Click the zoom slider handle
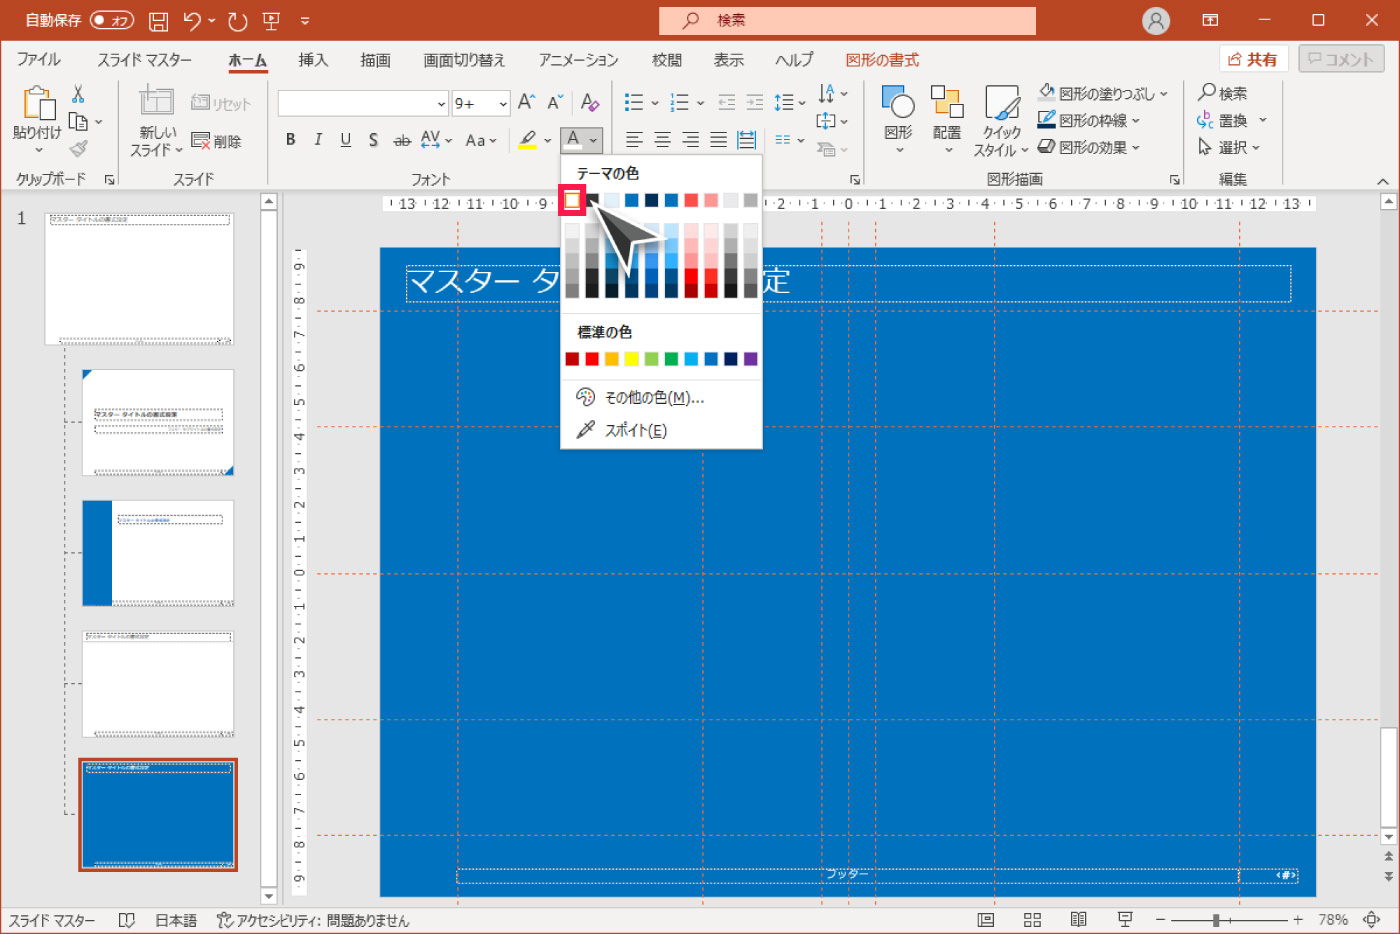The height and width of the screenshot is (934, 1400). [1216, 920]
